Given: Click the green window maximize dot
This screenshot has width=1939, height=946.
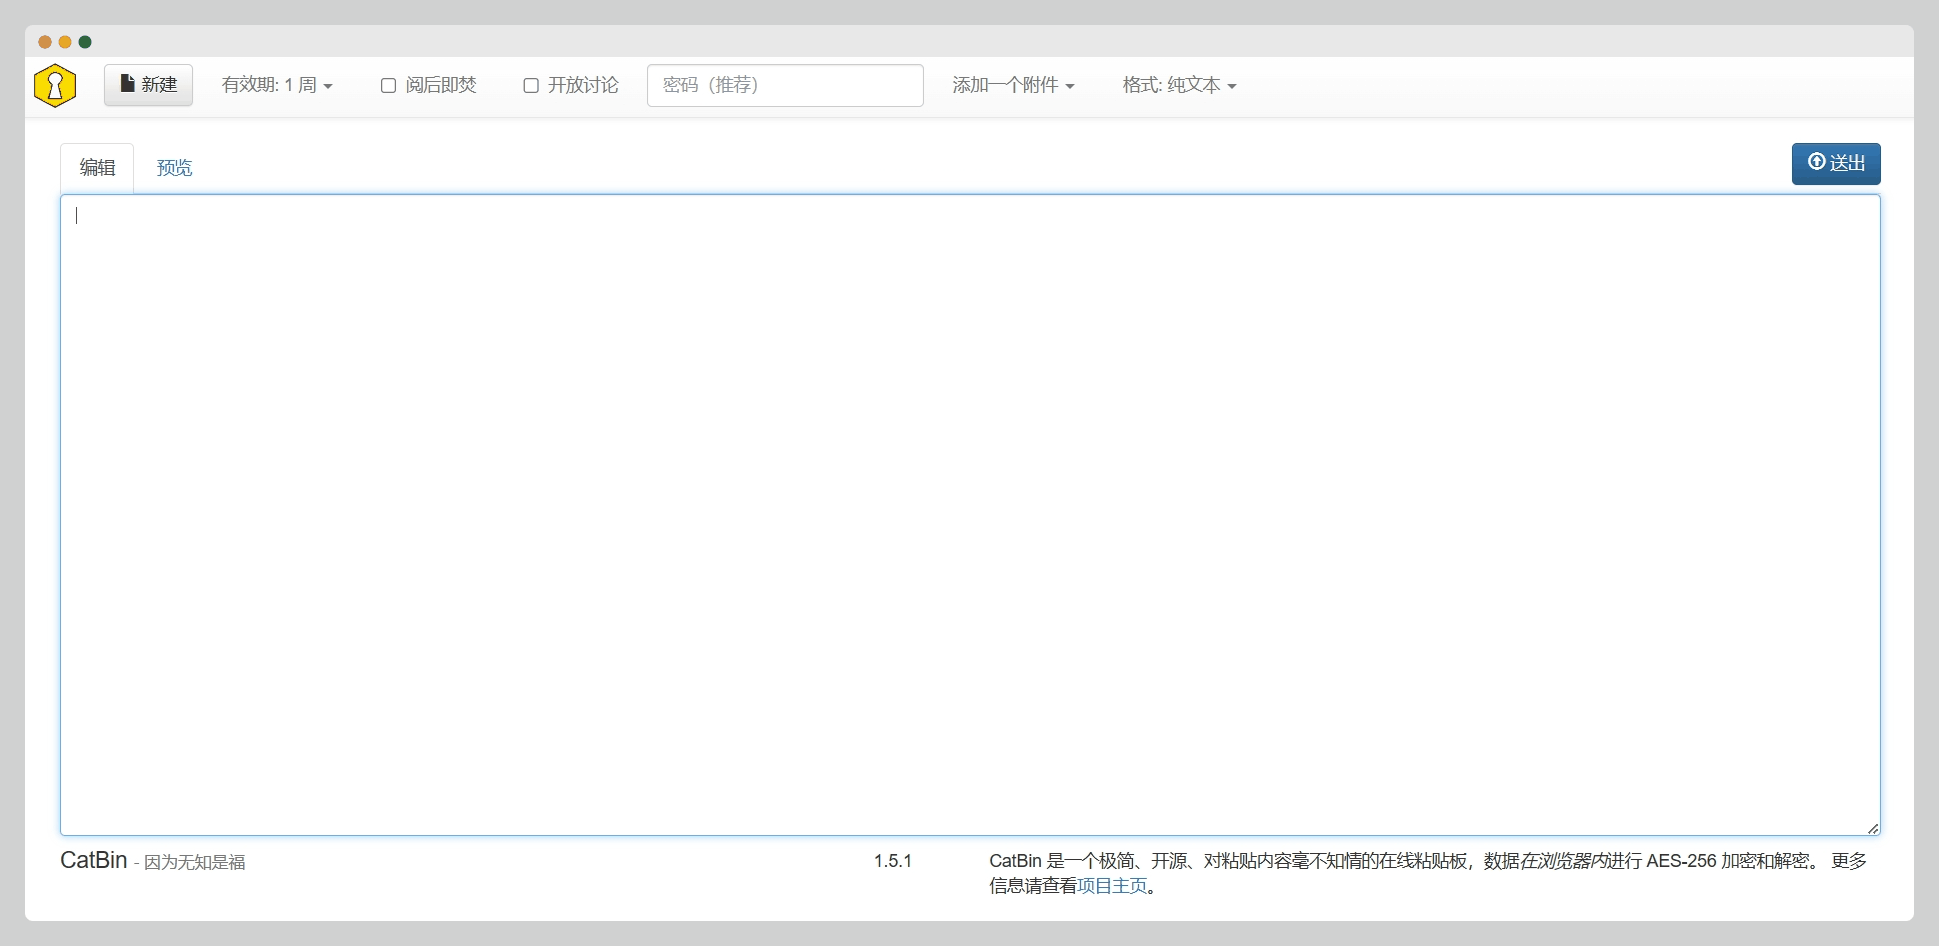Looking at the screenshot, I should [x=85, y=42].
